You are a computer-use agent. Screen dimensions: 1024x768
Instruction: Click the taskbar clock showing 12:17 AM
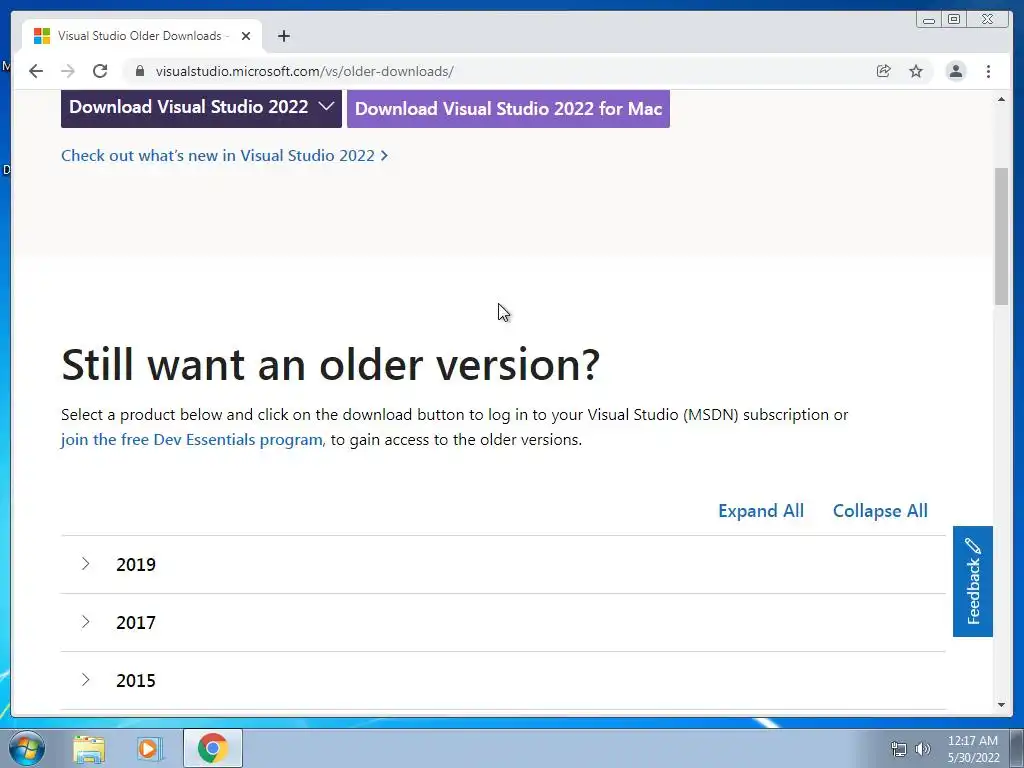(973, 749)
